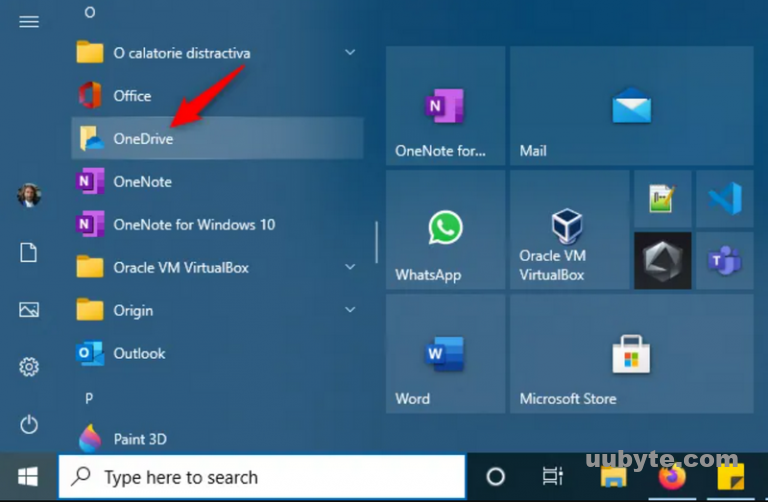The width and height of the screenshot is (768, 502).
Task: Click the user account avatar
Action: pyautogui.click(x=29, y=195)
